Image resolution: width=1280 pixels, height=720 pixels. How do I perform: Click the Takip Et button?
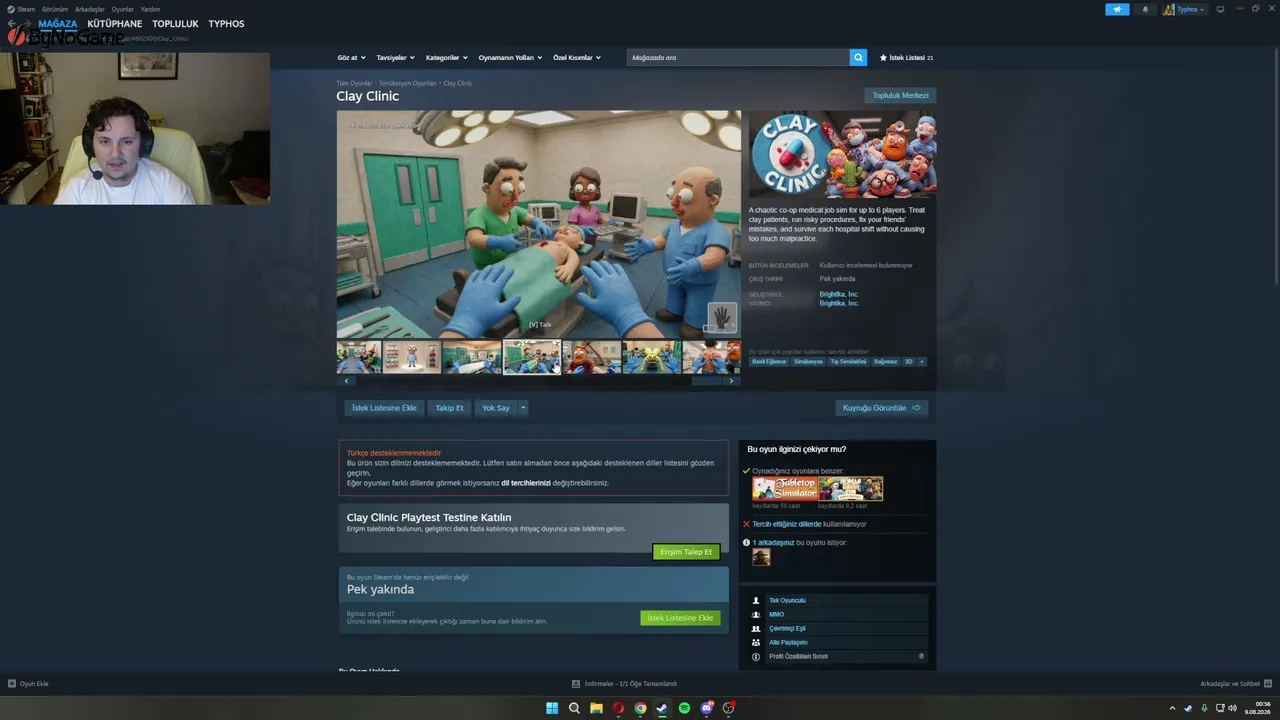pos(449,408)
